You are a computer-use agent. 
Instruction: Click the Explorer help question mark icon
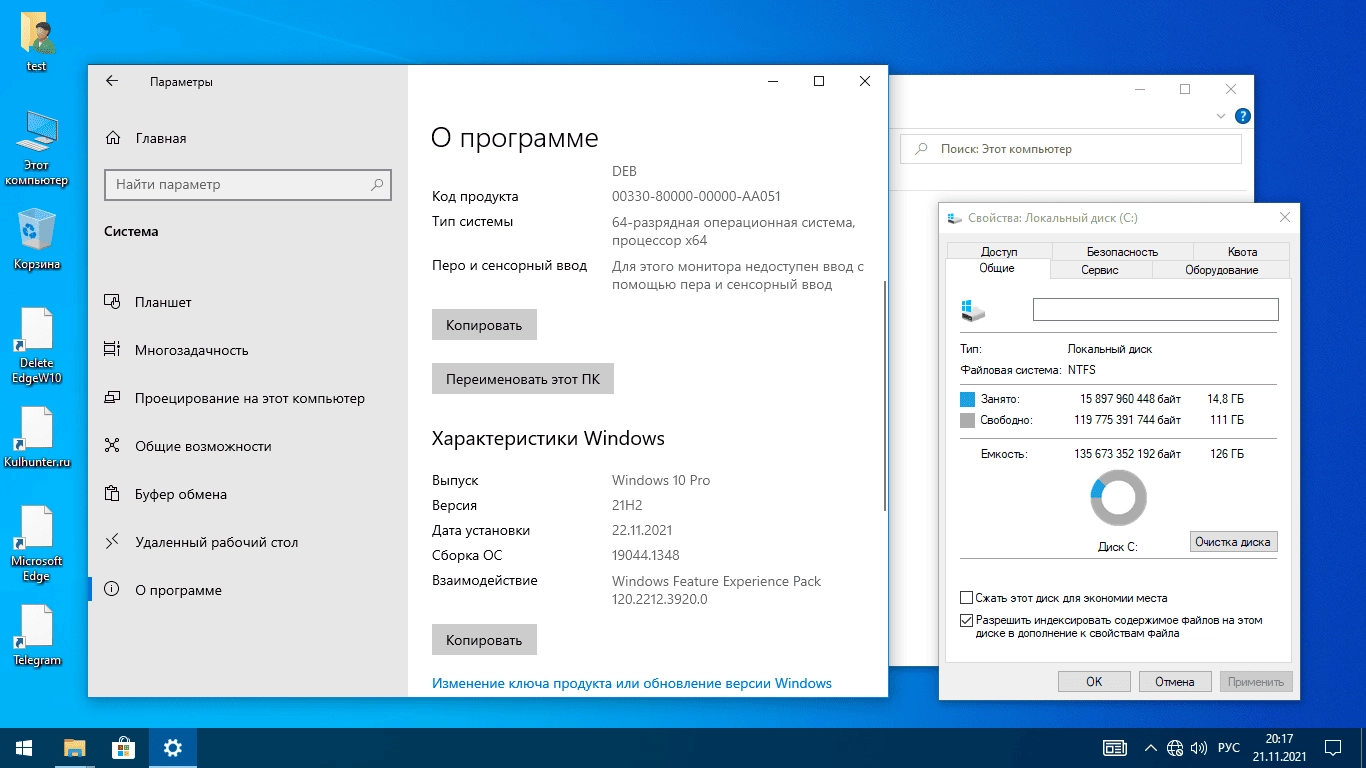tap(1242, 117)
